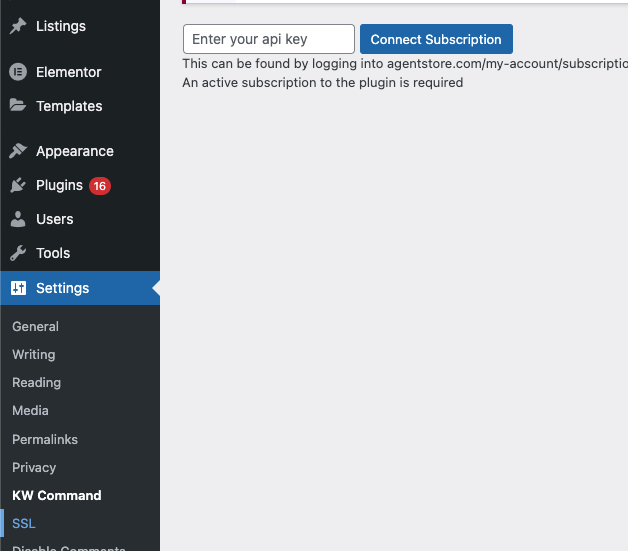Click the Tools wrench icon
The height and width of the screenshot is (551, 628).
point(18,253)
